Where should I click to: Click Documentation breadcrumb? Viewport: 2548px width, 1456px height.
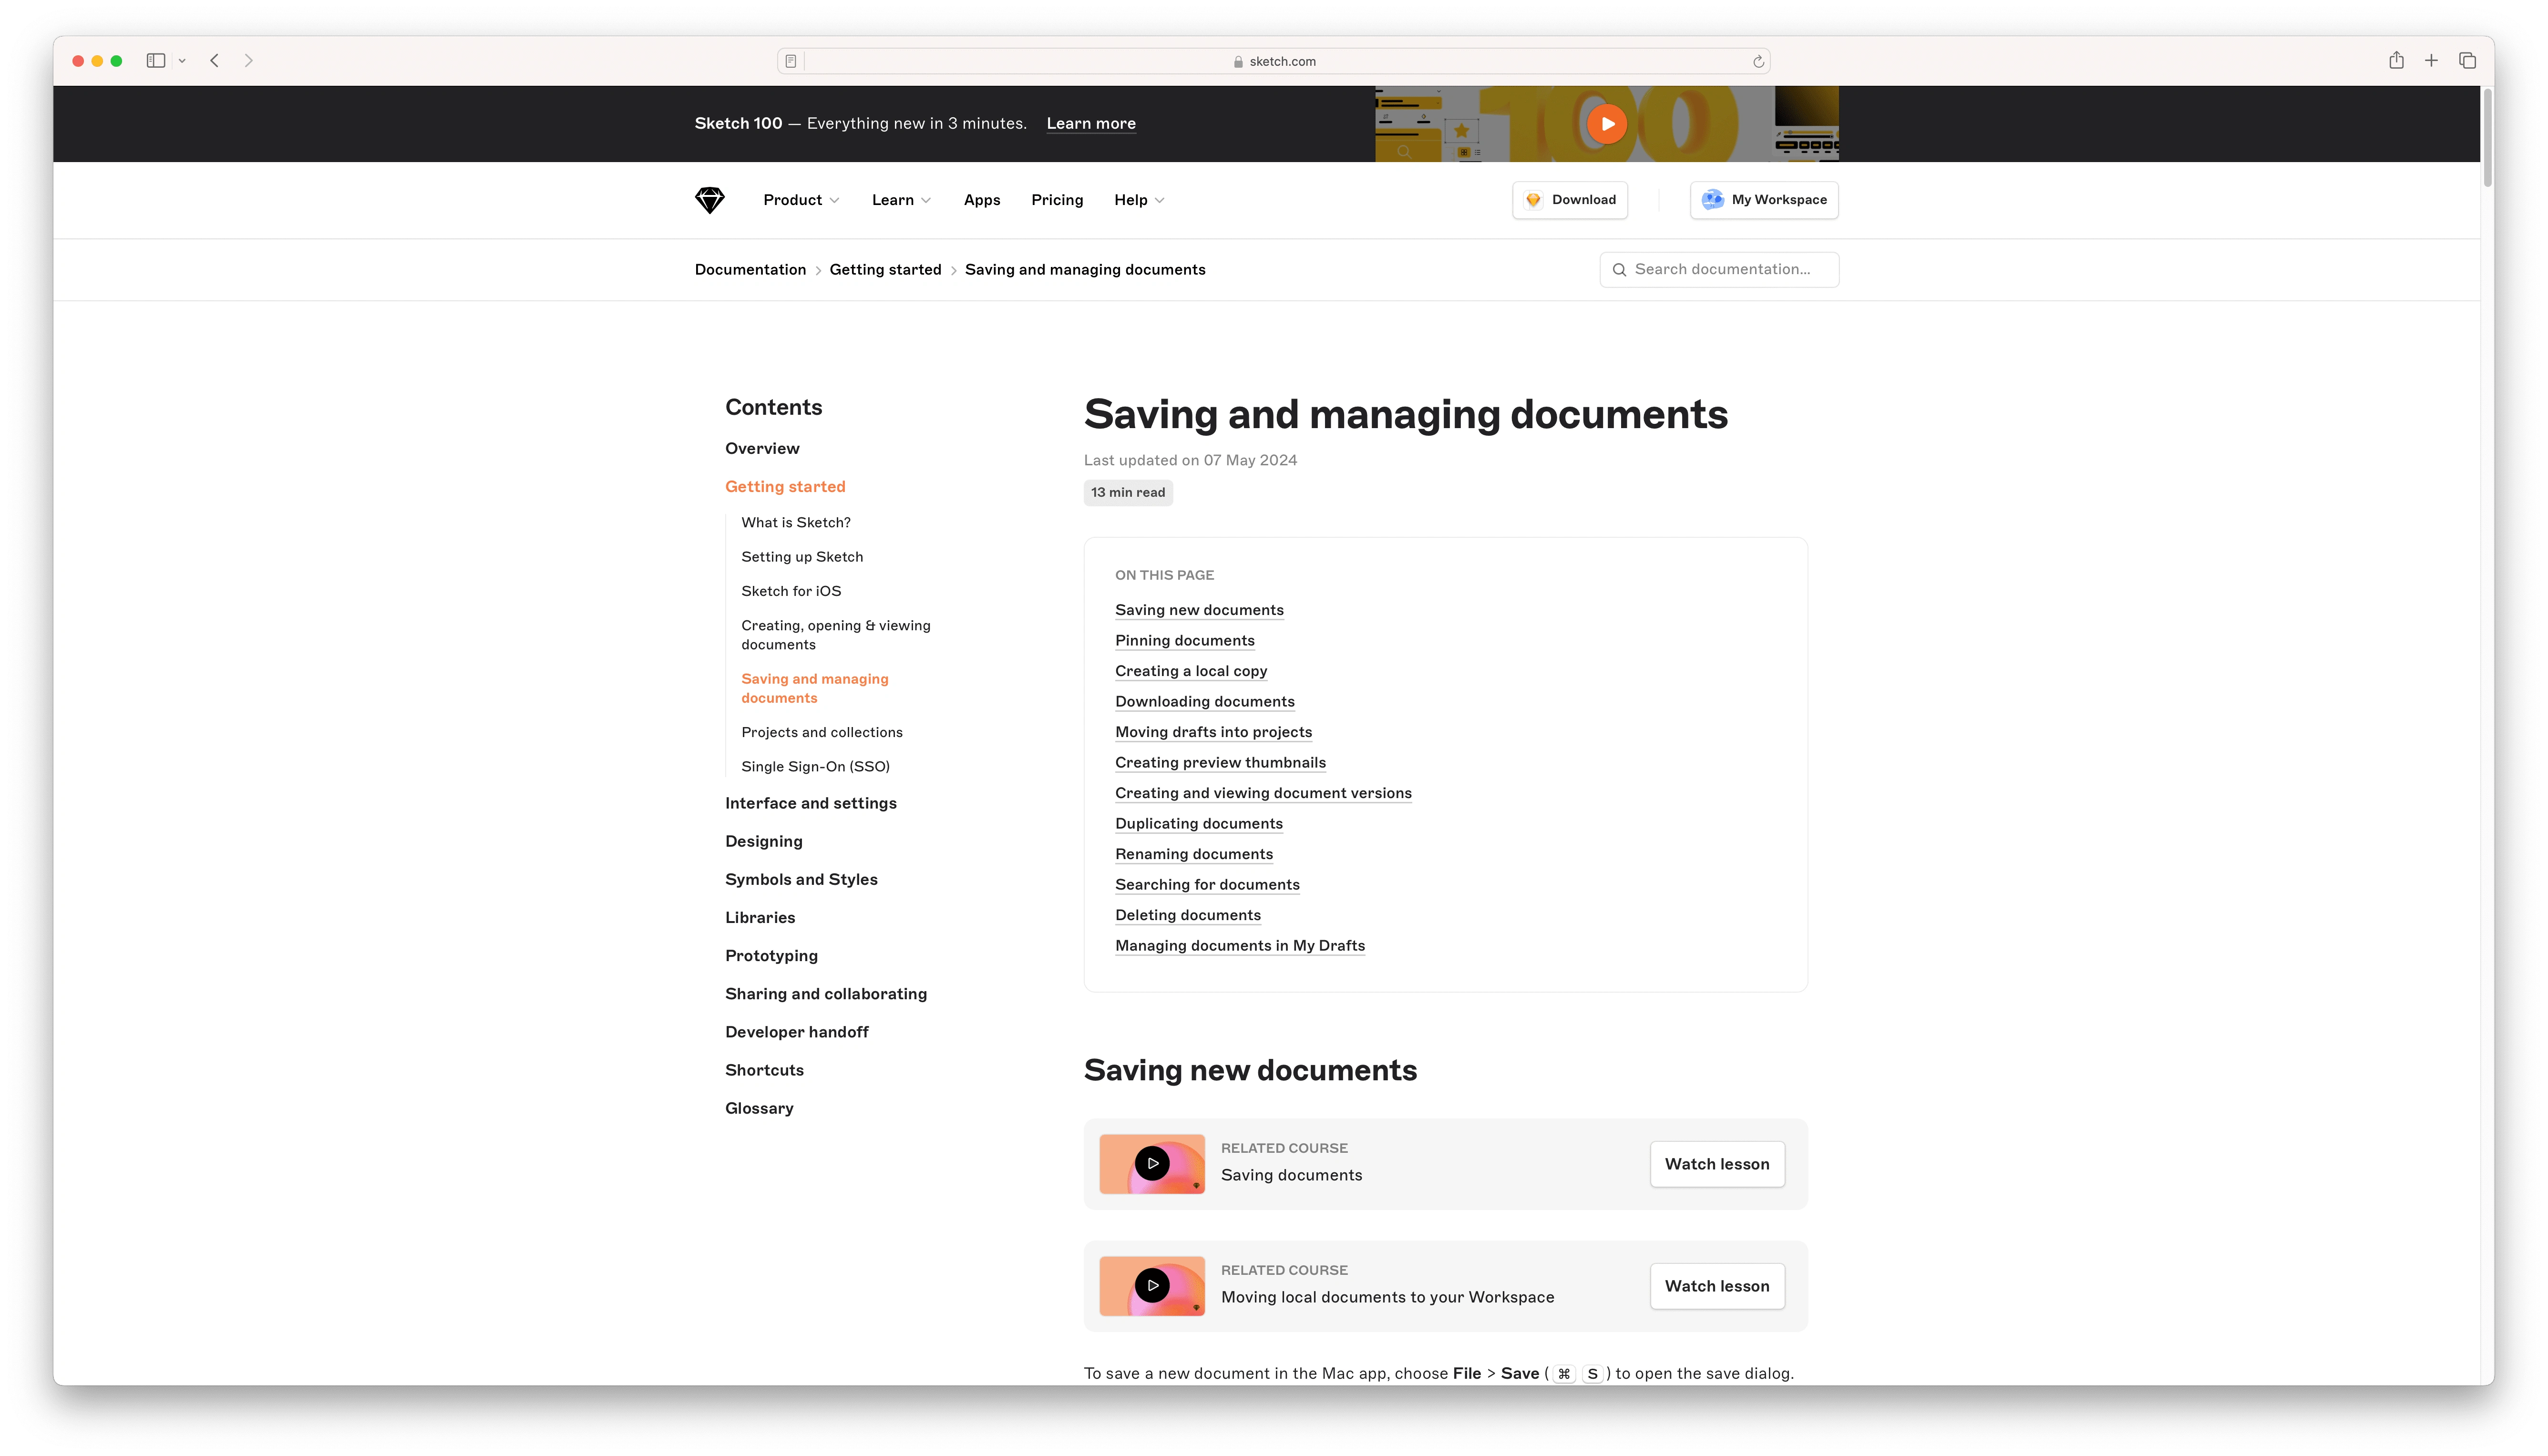tap(750, 270)
